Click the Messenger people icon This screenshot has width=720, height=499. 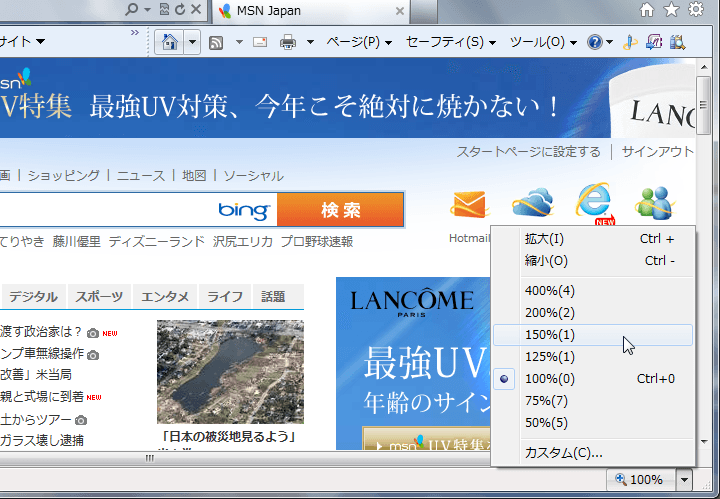tap(655, 202)
